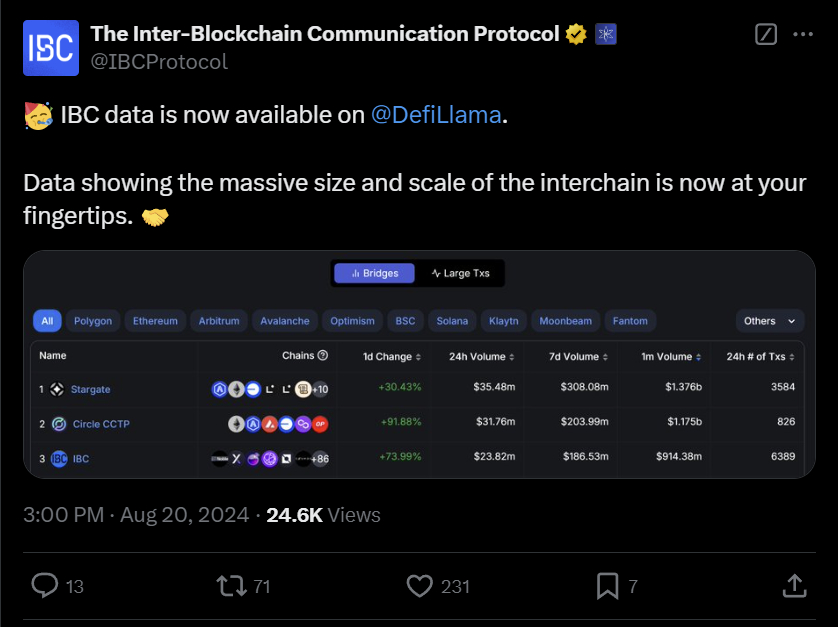Like the tweet with the heart icon

[x=419, y=587]
